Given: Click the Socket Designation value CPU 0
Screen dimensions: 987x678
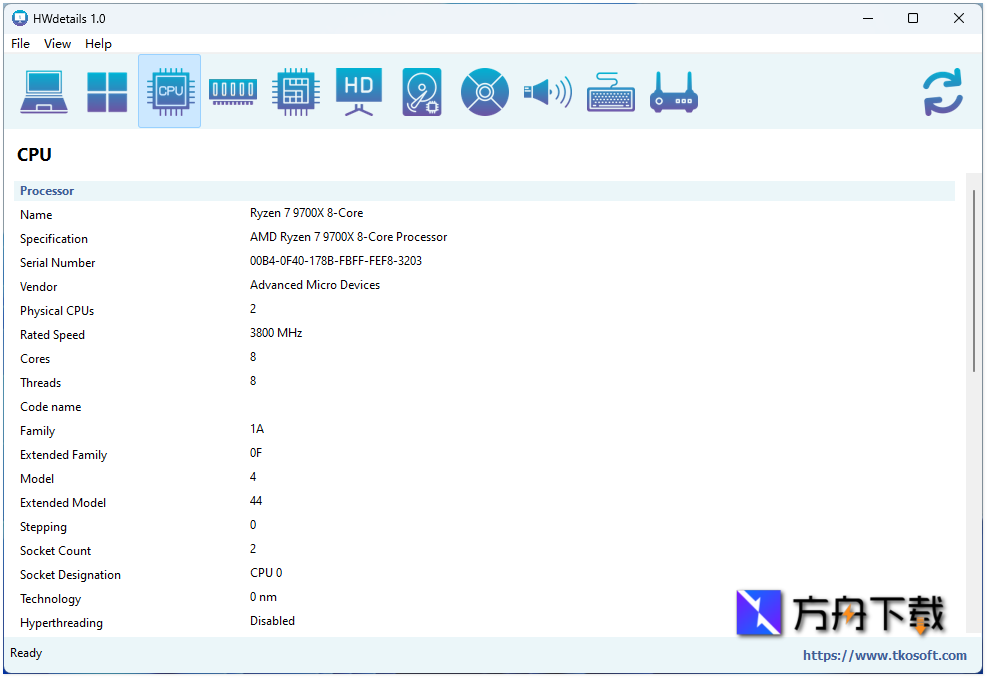Looking at the screenshot, I should coord(266,572).
